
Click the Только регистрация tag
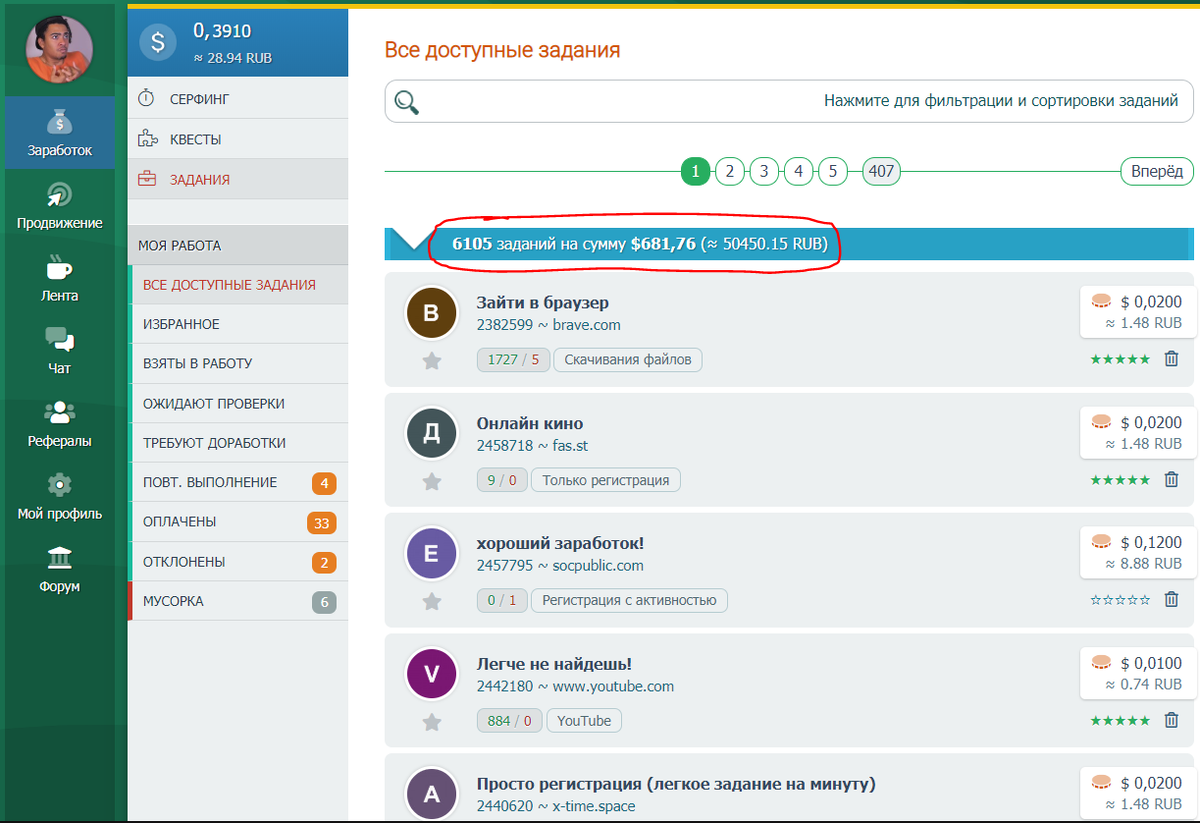[606, 480]
